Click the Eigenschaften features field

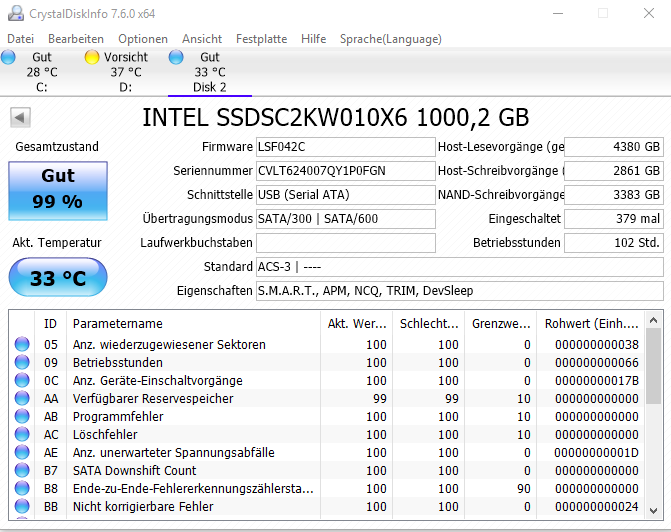[460, 291]
